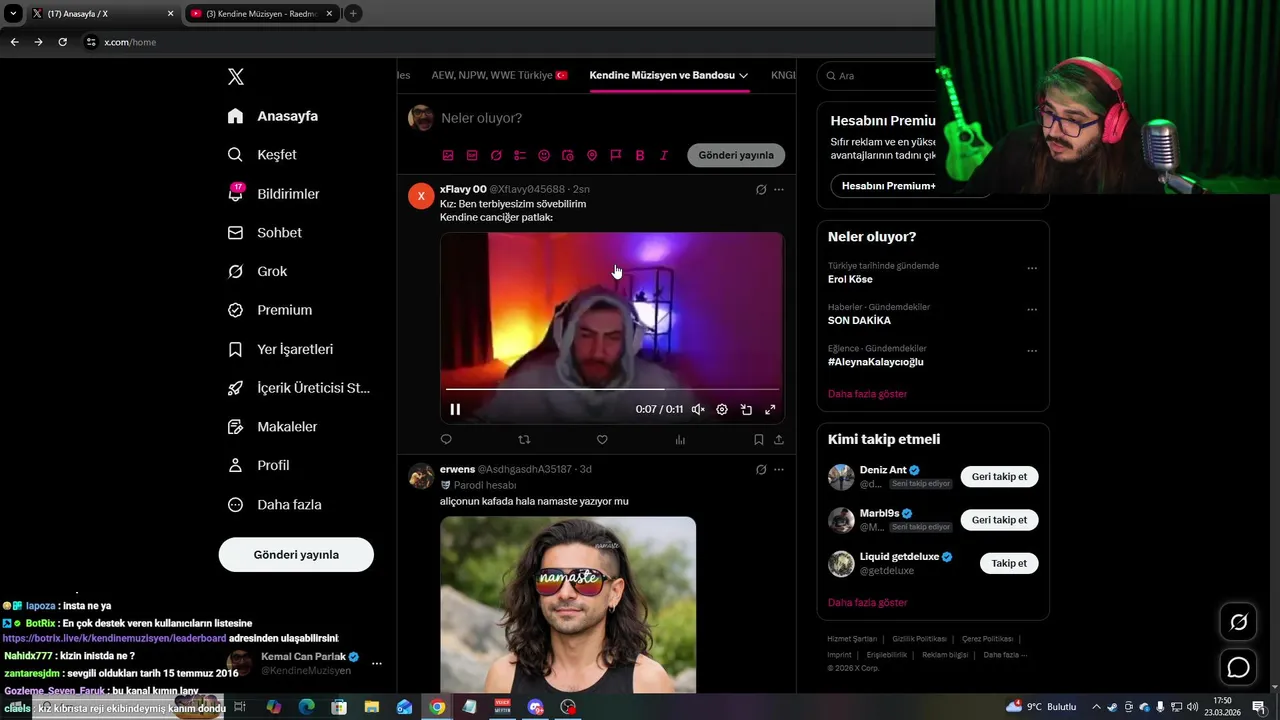Share the xFlavy OO post
This screenshot has height=720, width=1280.
click(x=779, y=439)
